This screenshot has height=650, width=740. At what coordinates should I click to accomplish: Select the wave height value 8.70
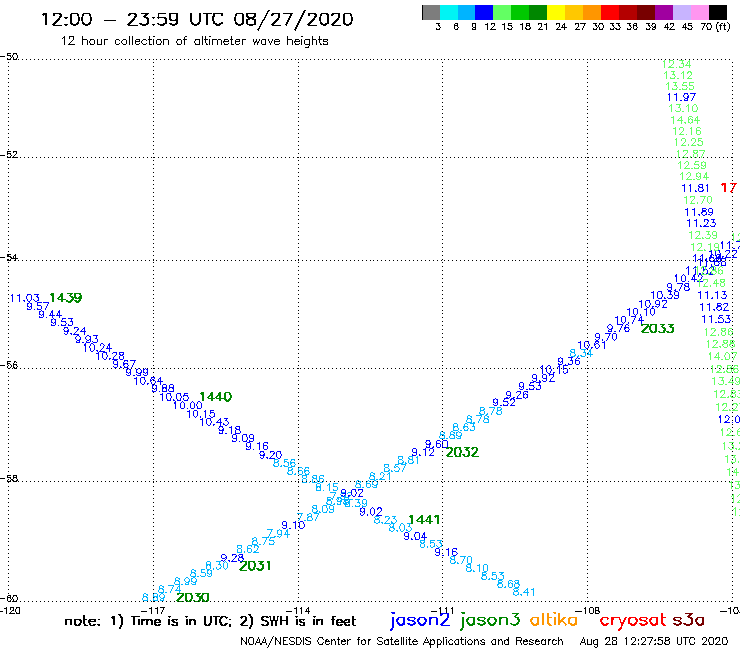tap(461, 560)
